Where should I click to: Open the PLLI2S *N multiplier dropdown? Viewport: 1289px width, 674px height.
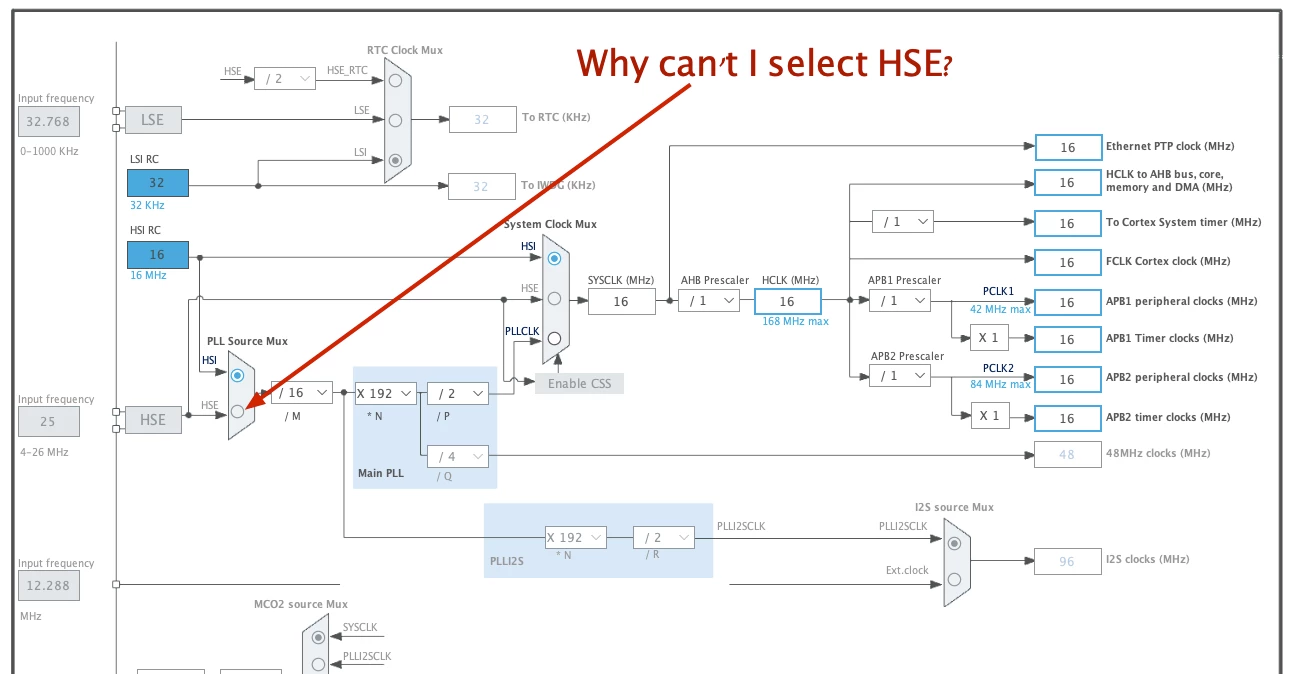pos(576,537)
